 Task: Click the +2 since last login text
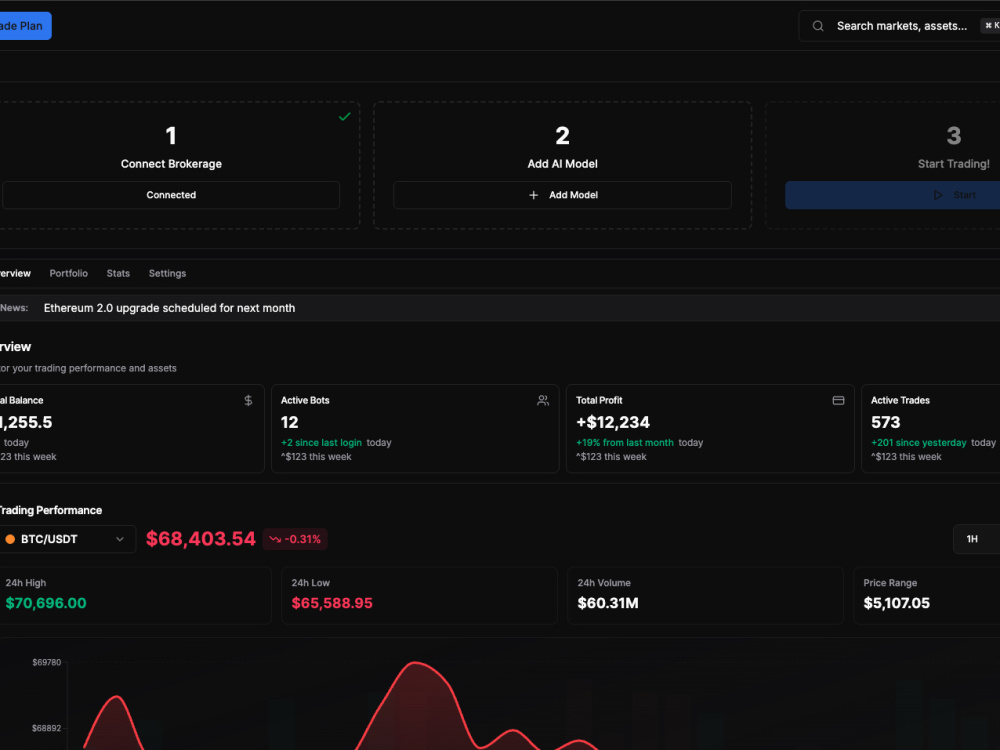click(x=321, y=443)
